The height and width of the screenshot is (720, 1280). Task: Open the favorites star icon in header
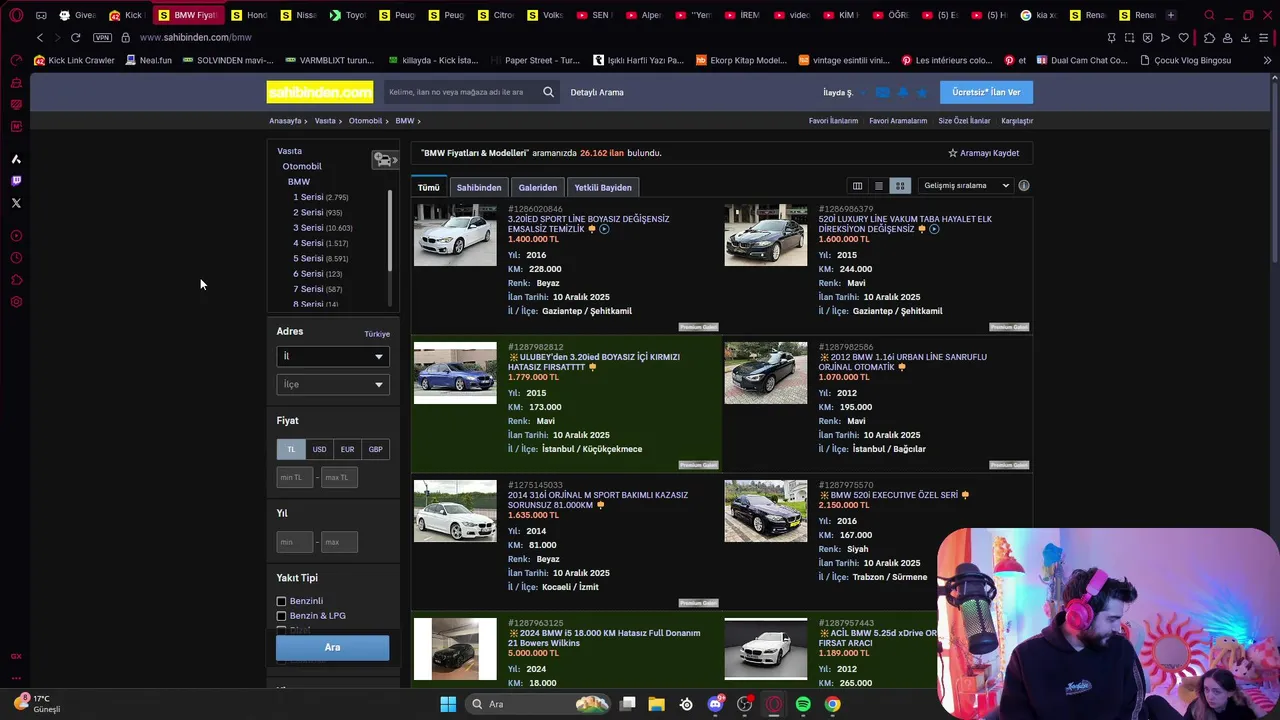pyautogui.click(x=922, y=92)
